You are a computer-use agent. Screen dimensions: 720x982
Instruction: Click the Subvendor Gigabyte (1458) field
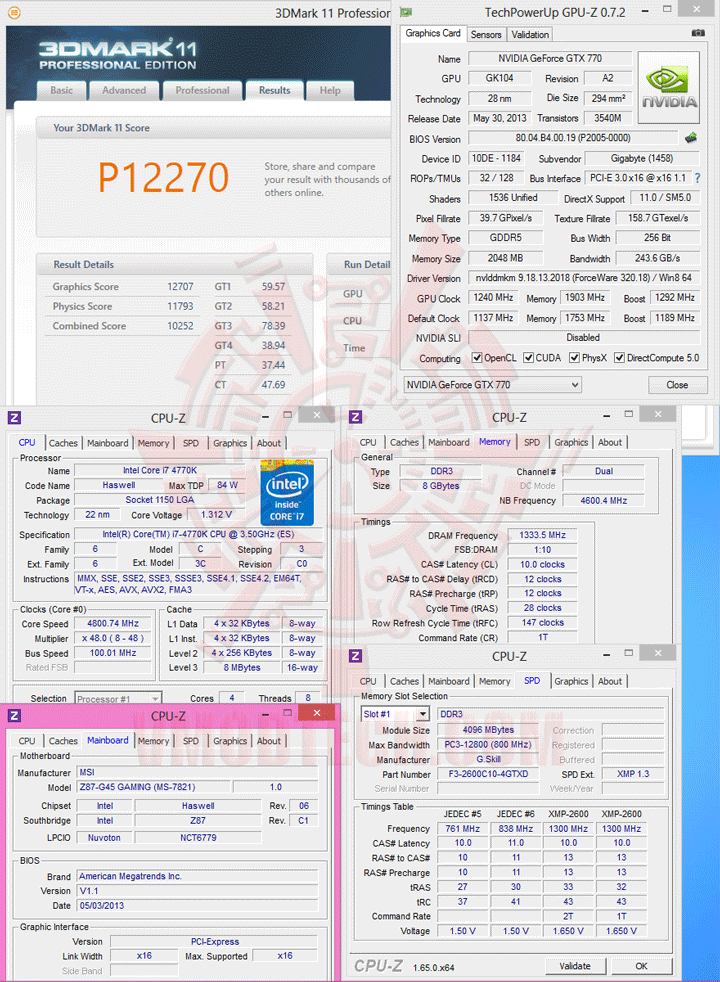coord(642,158)
